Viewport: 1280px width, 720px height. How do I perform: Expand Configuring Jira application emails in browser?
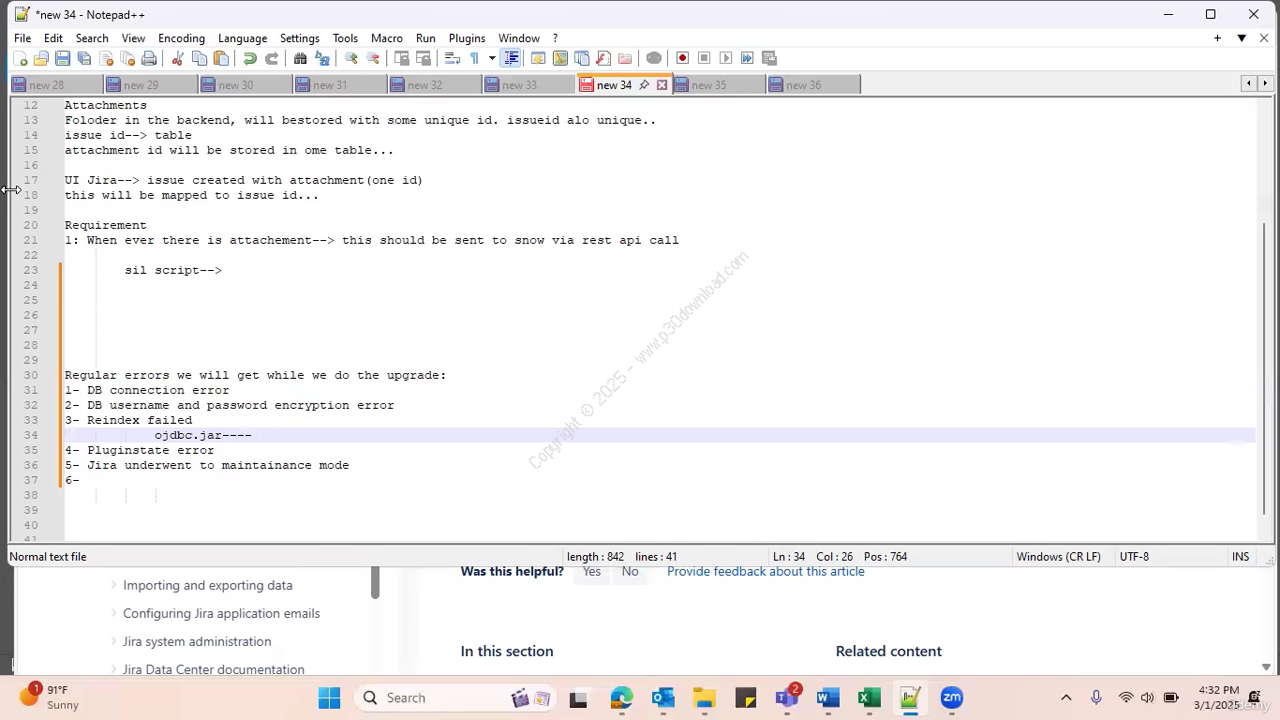coord(114,613)
